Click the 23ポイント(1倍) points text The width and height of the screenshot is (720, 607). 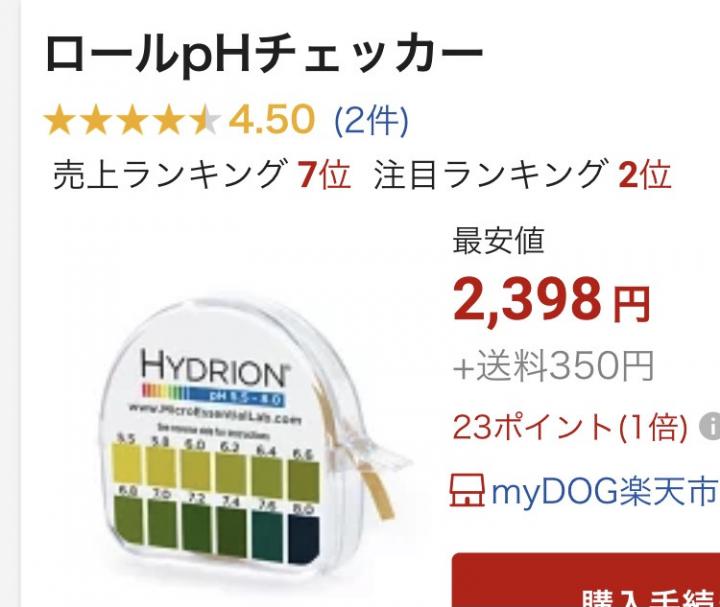click(x=570, y=427)
